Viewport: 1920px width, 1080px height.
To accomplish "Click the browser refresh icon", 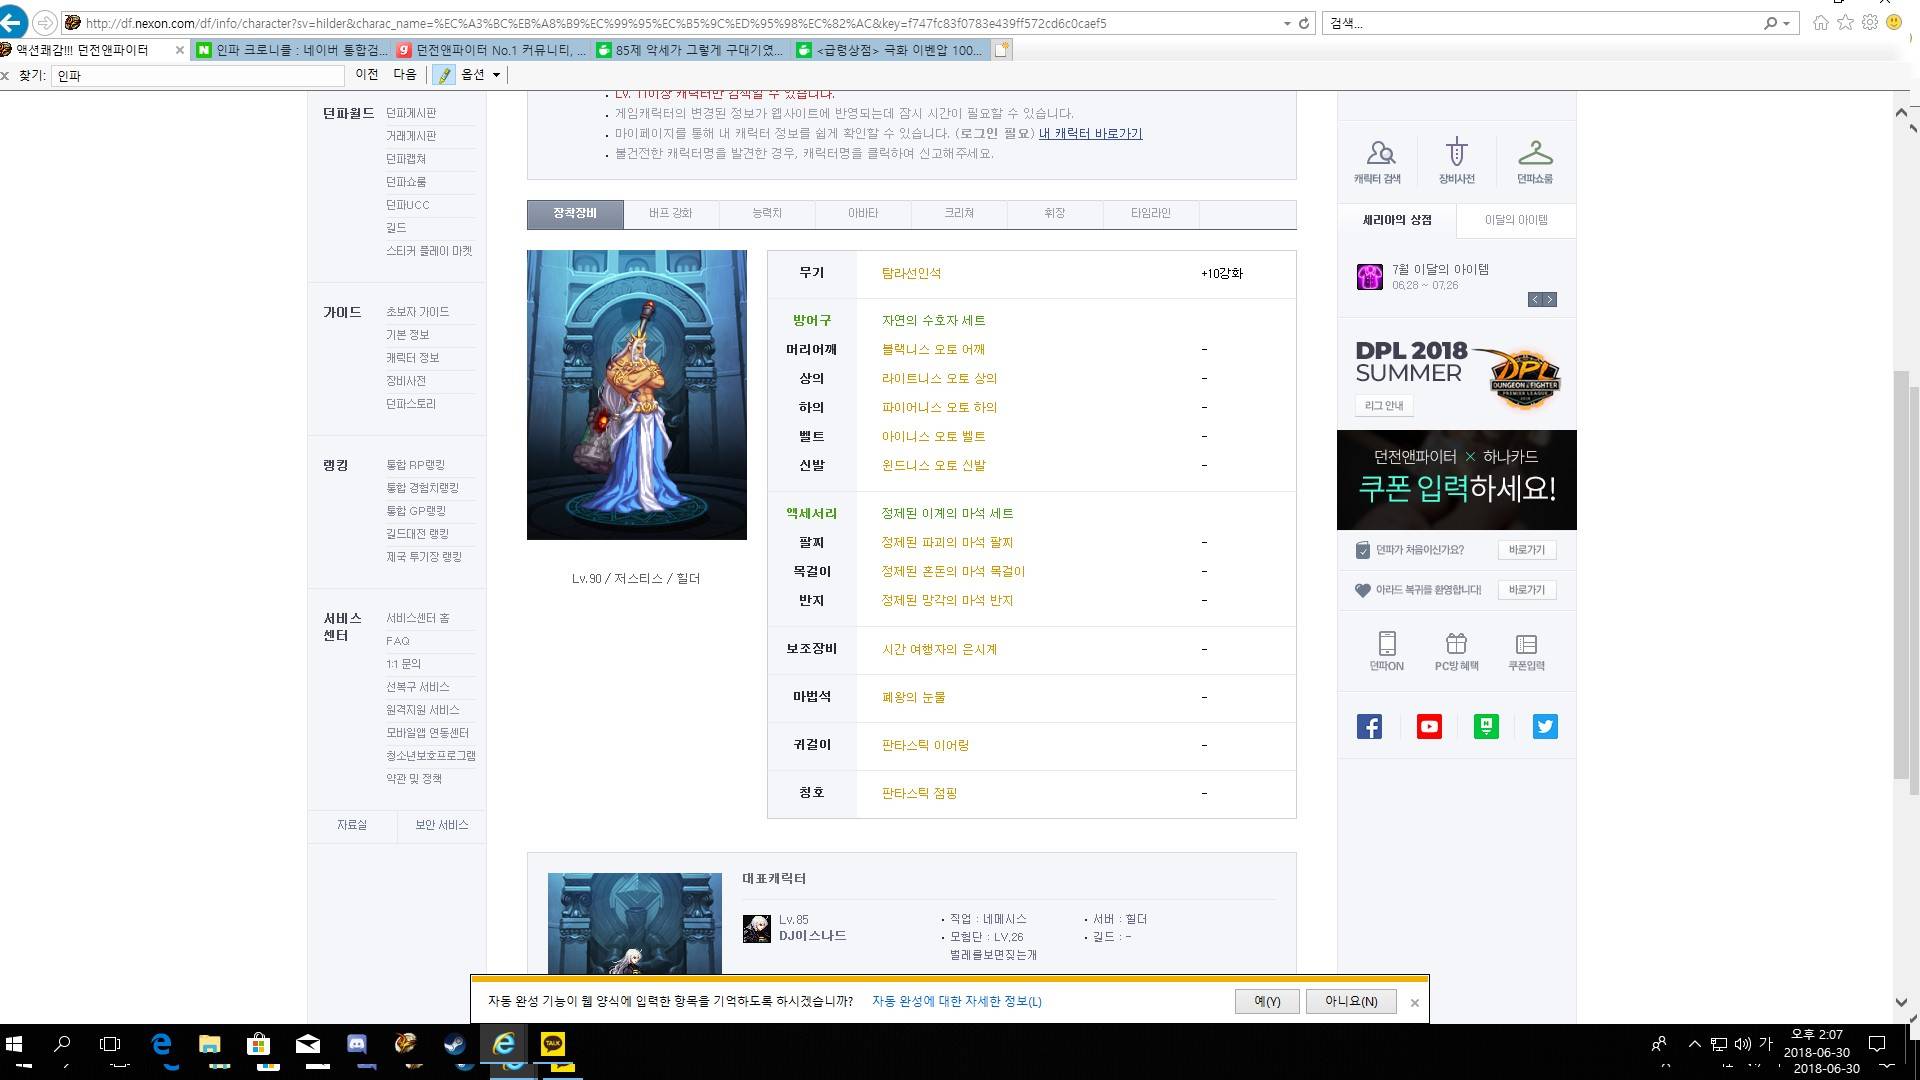I will pos(1304,23).
